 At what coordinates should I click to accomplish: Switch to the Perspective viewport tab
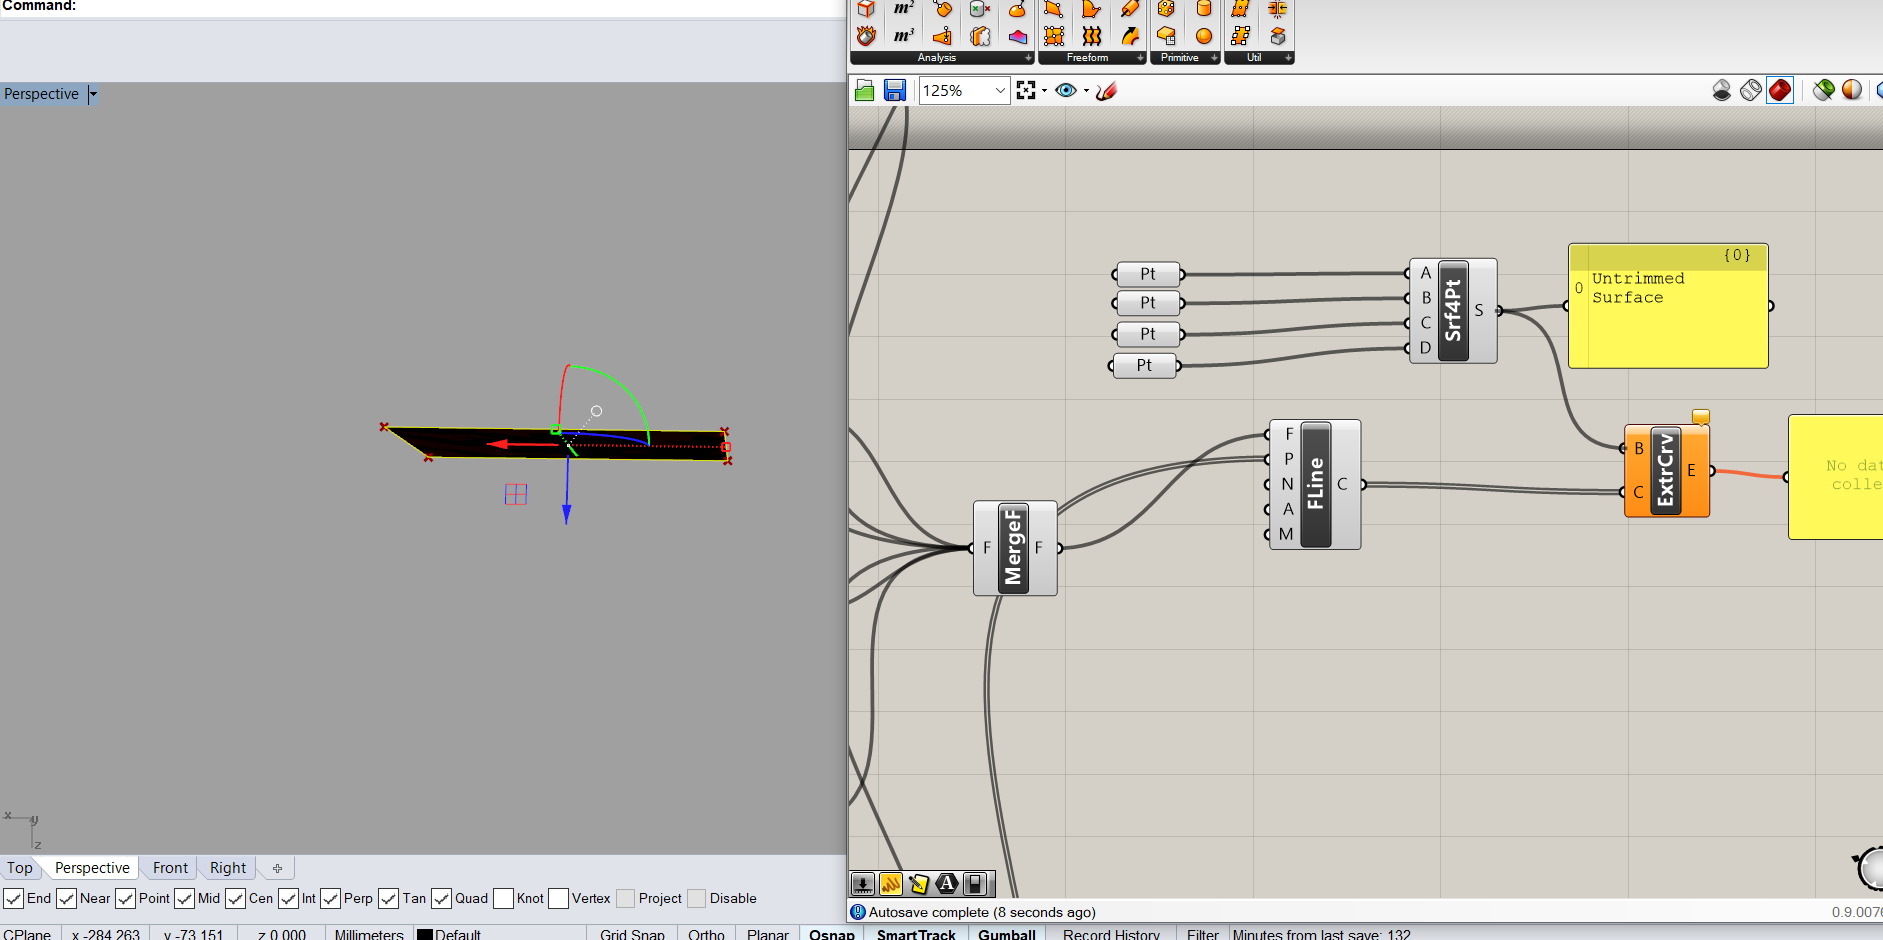92,868
